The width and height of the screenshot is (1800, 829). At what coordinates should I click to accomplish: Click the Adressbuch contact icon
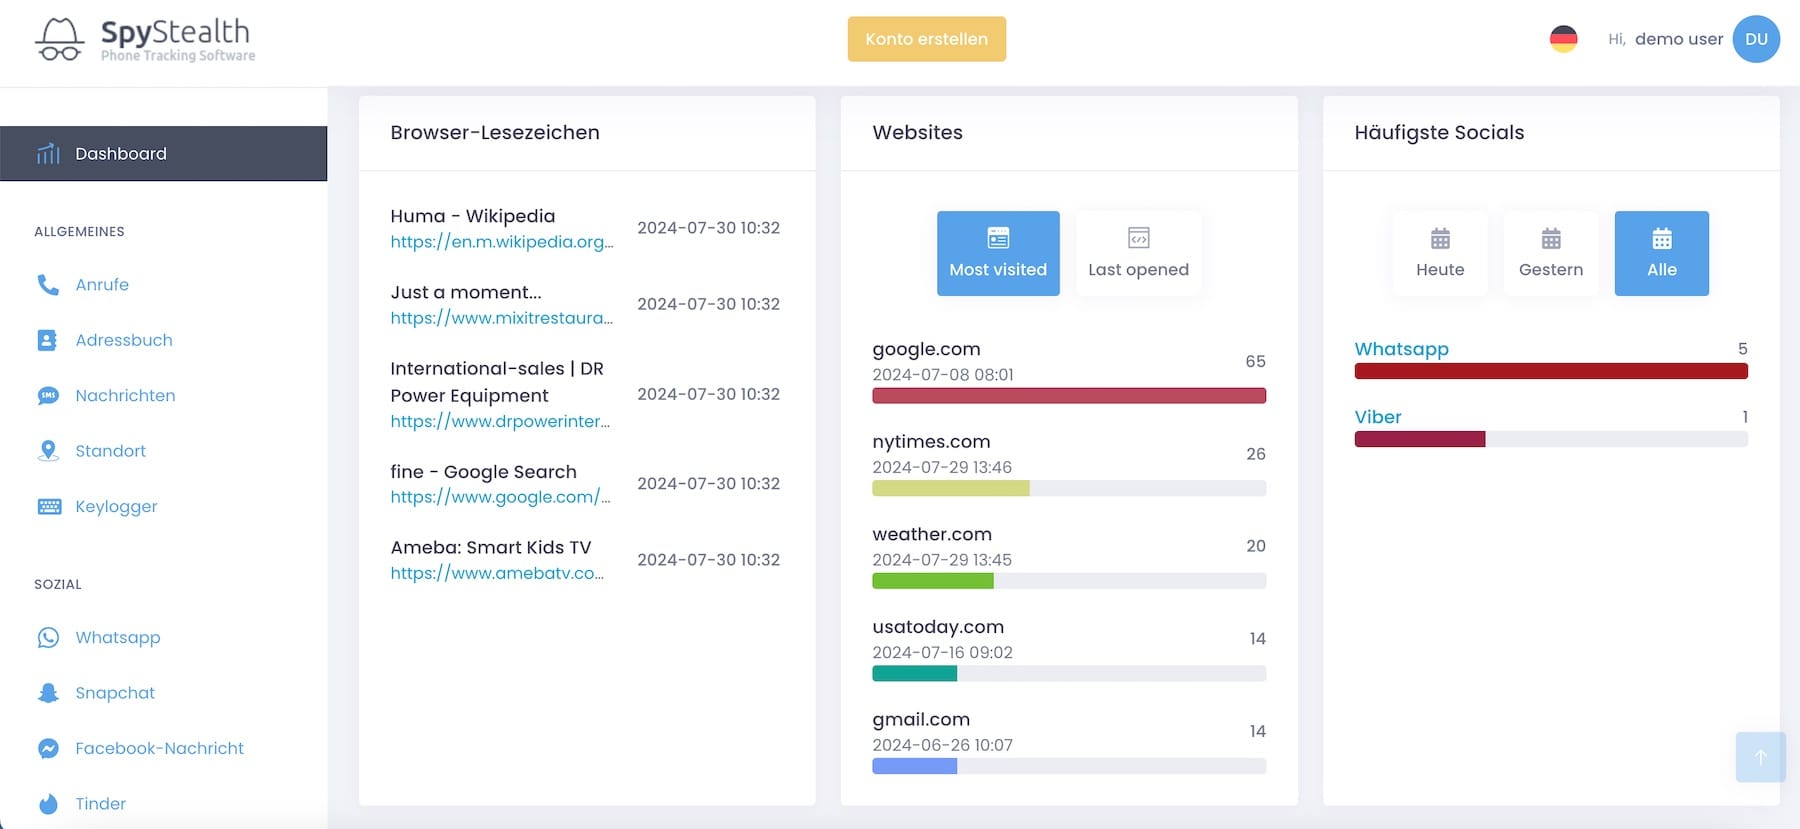coord(48,340)
